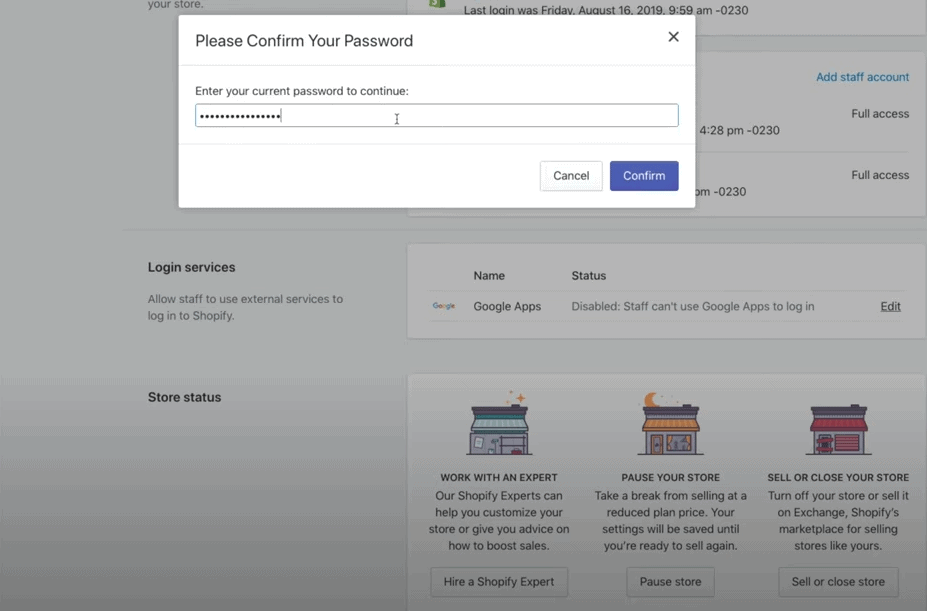Click the Status column header

pos(588,276)
